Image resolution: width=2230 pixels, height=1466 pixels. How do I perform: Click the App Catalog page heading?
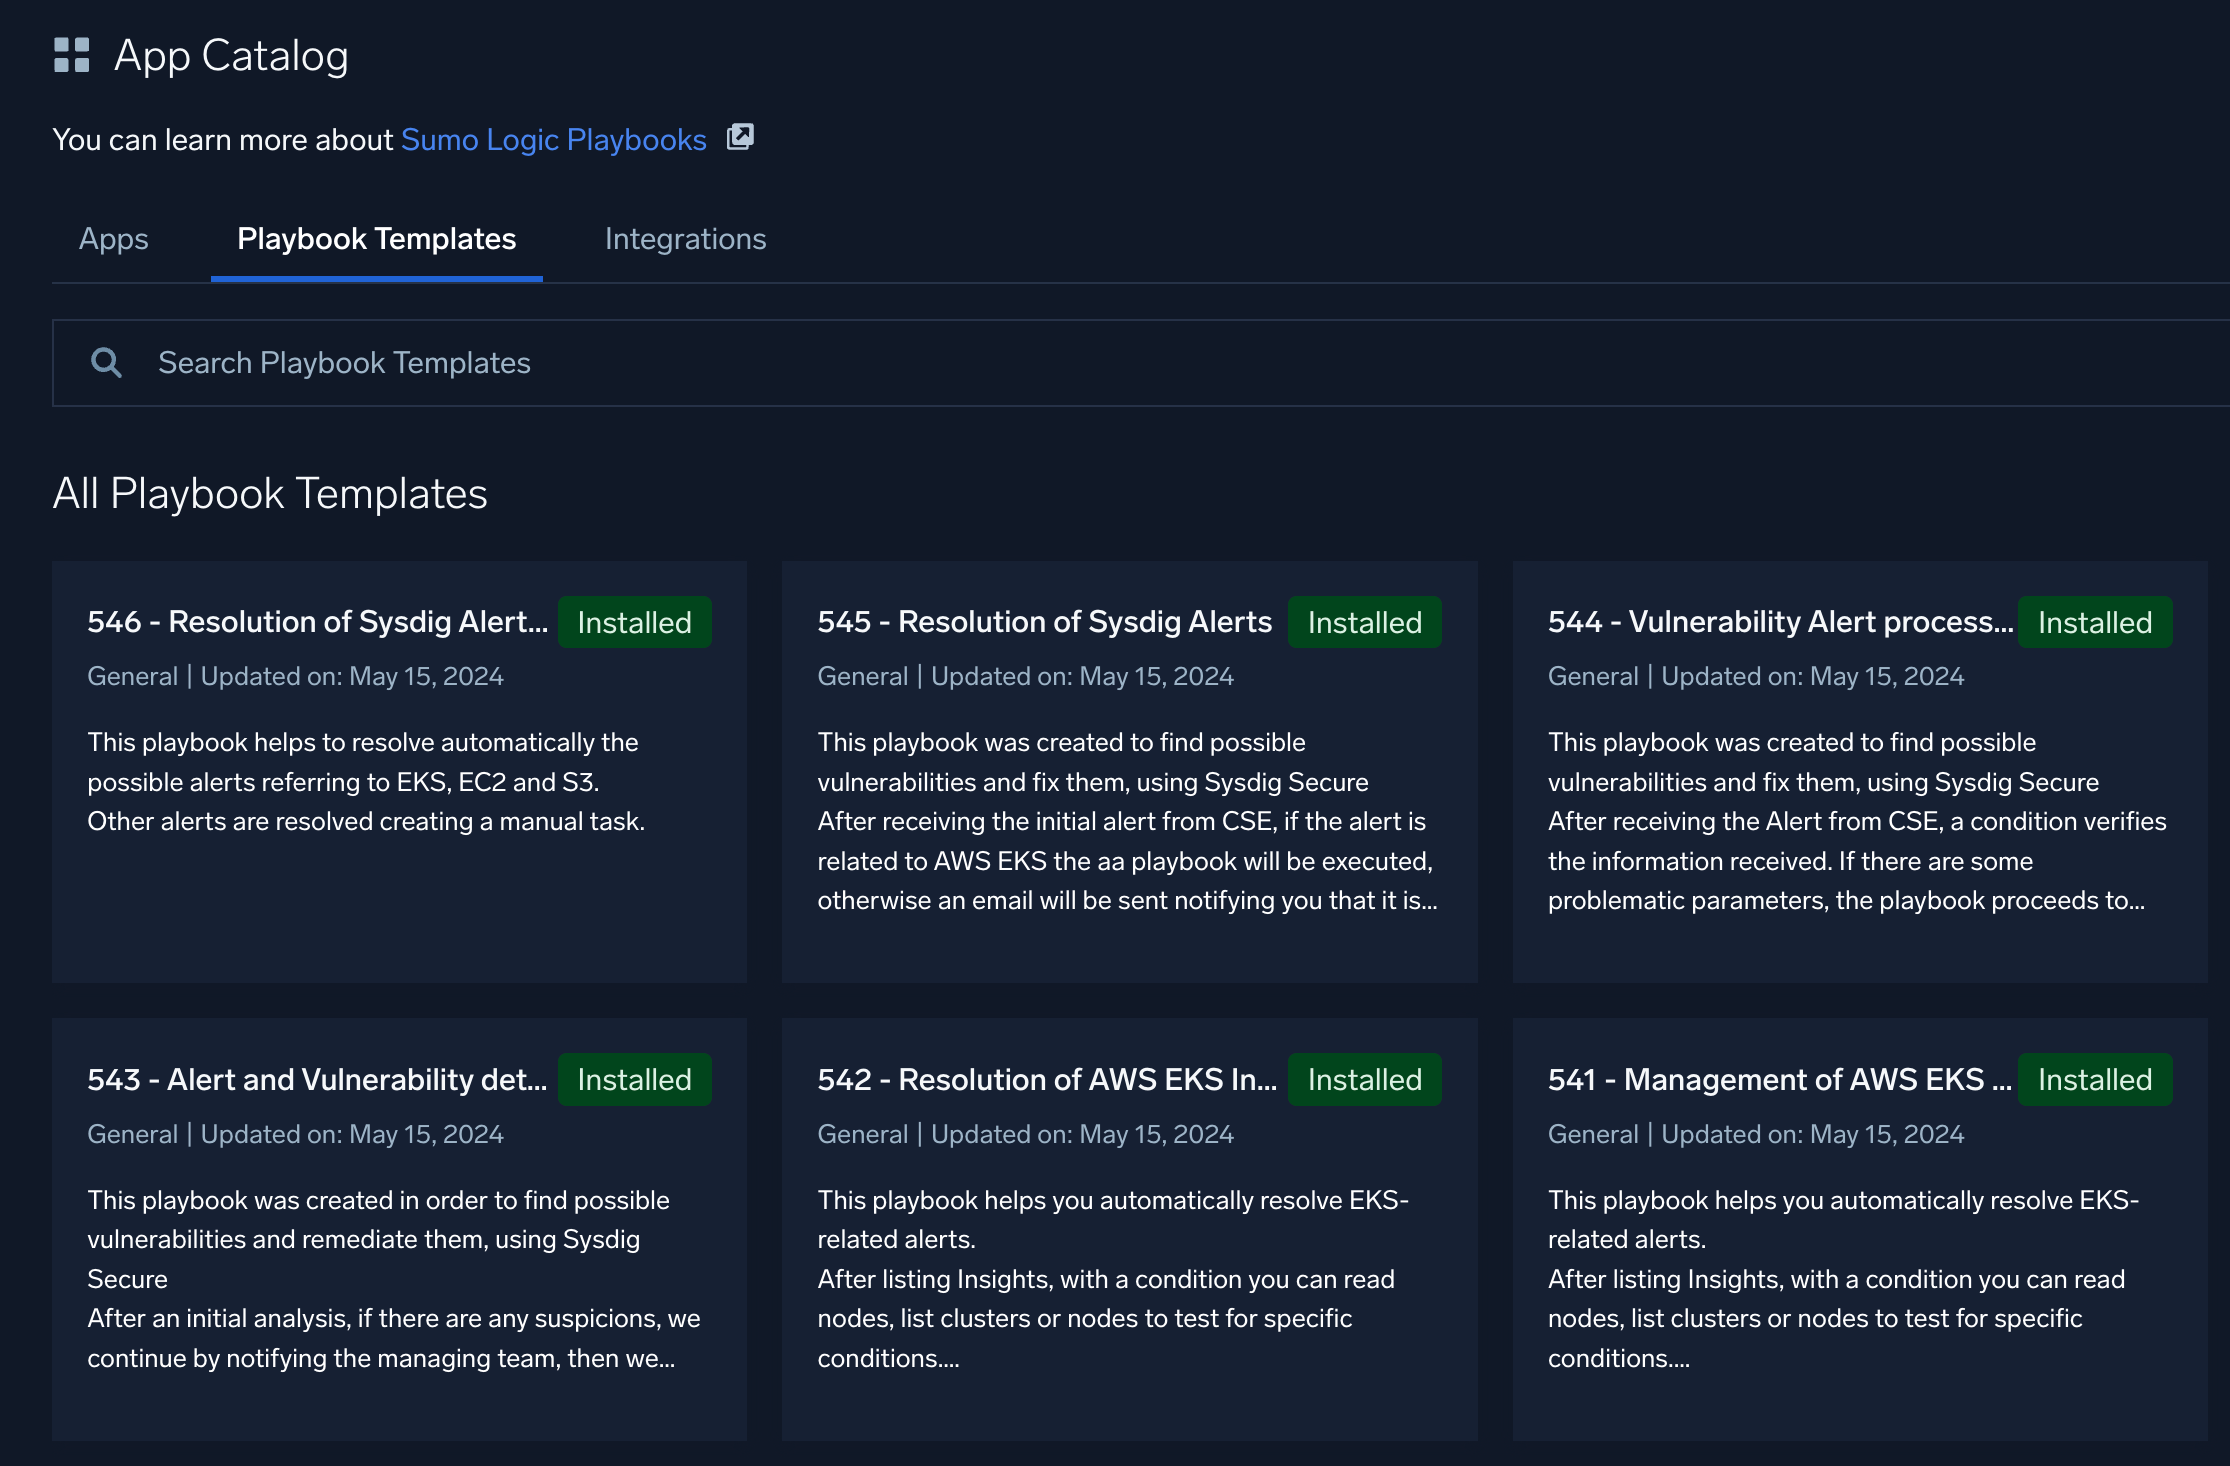pos(231,55)
